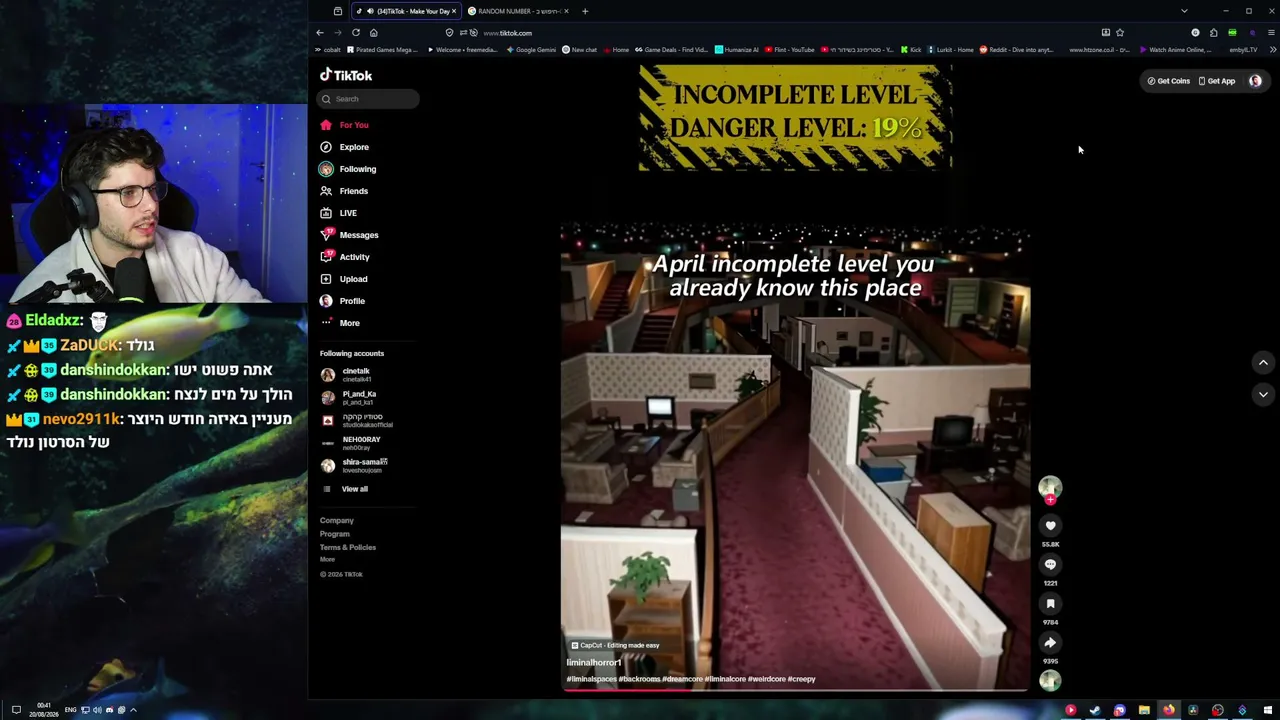This screenshot has height=720, width=1280.
Task: Open the Friends page
Action: click(x=344, y=191)
